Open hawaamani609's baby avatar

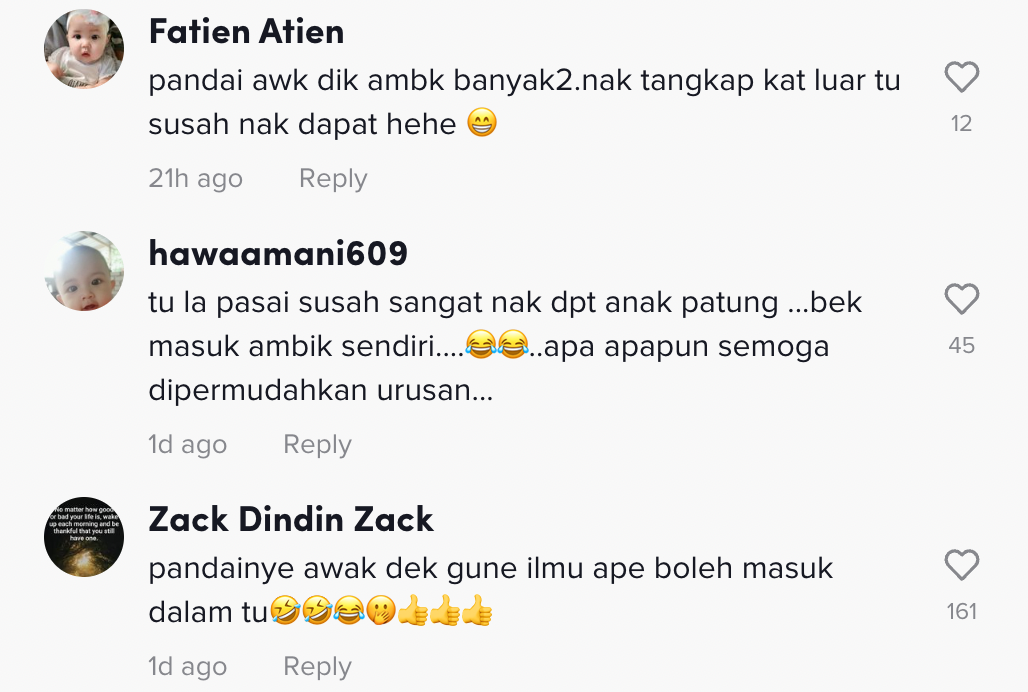(x=84, y=271)
